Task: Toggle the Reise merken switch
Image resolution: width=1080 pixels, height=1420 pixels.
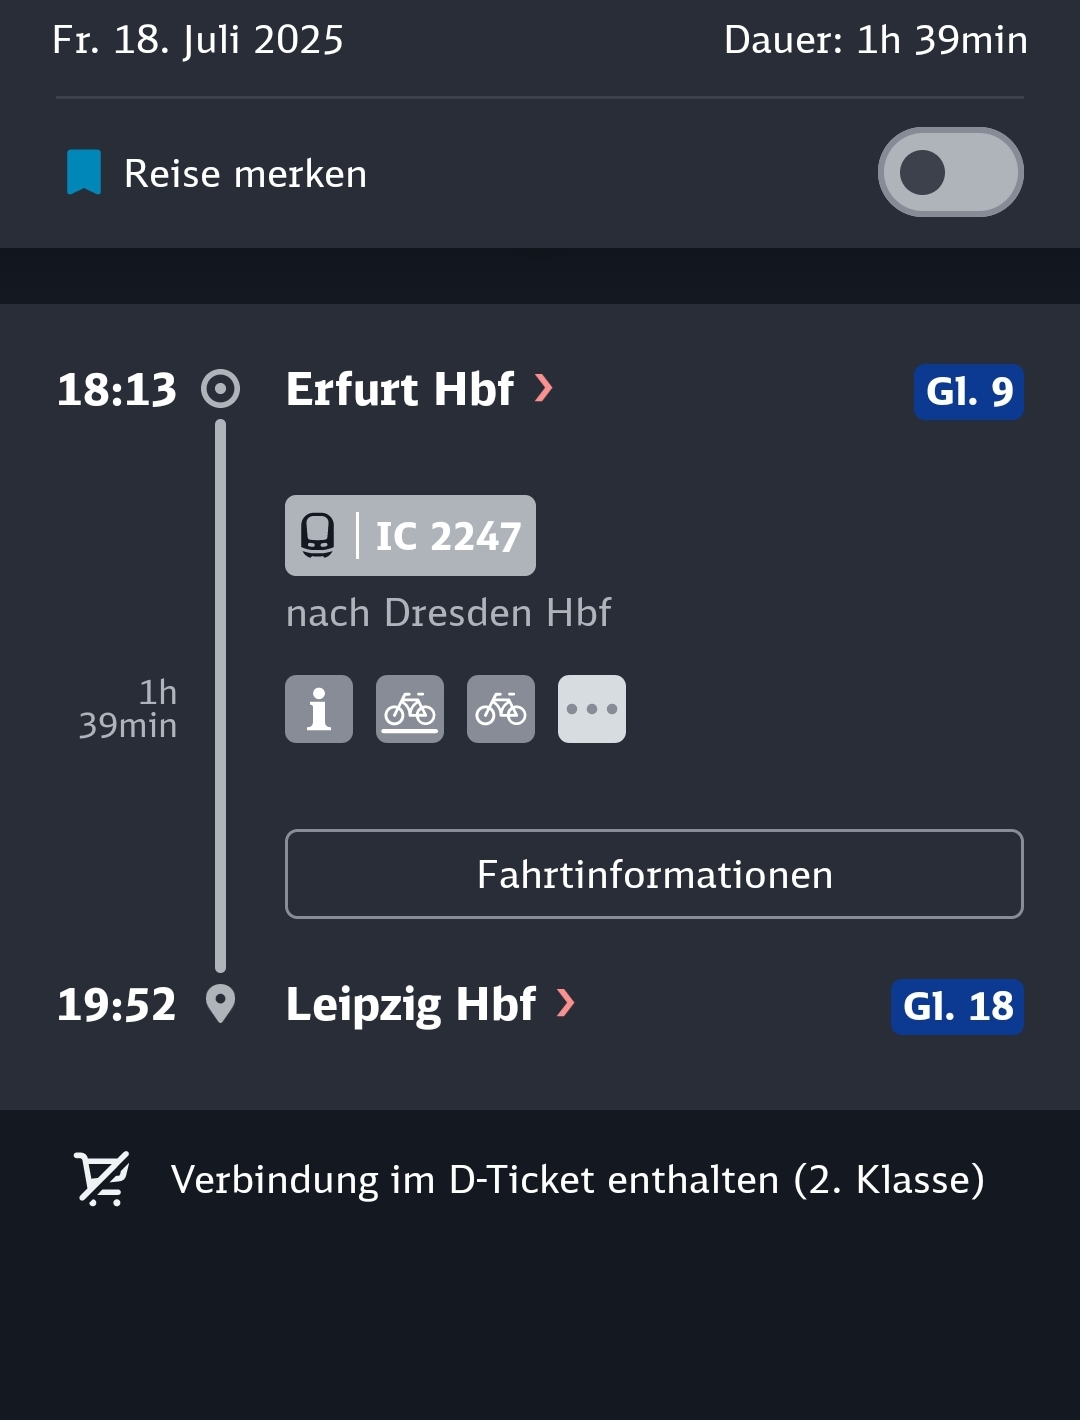Action: tap(950, 172)
